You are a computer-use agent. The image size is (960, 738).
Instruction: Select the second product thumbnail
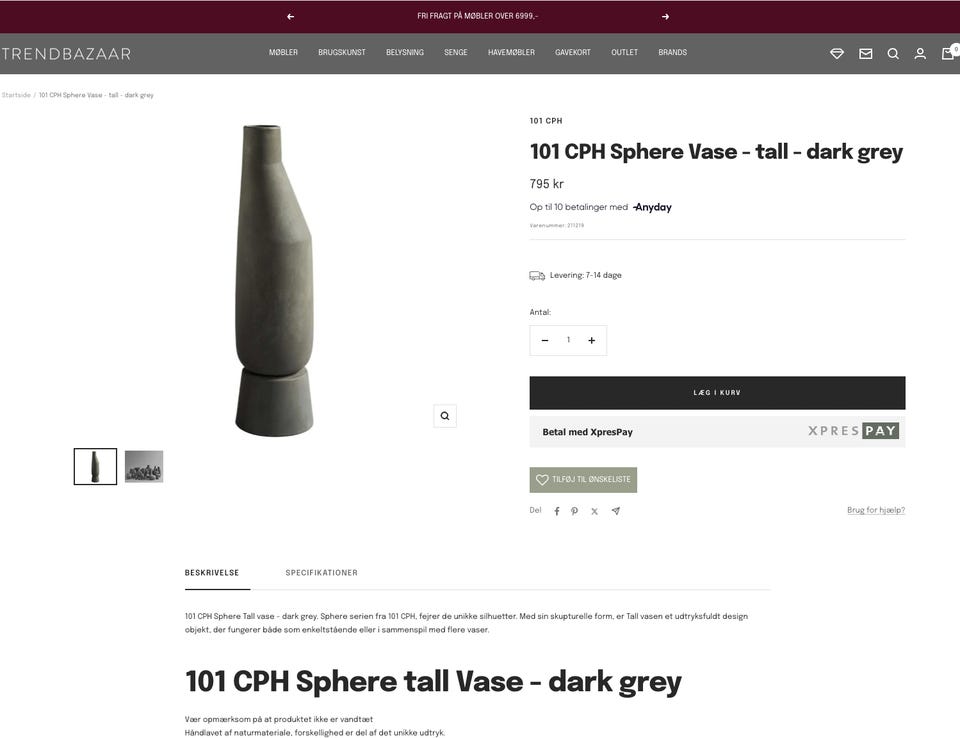(144, 466)
